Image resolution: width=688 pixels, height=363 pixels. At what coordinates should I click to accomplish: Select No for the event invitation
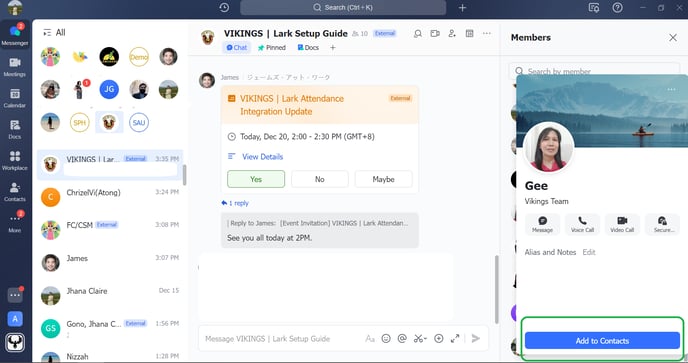pyautogui.click(x=319, y=179)
